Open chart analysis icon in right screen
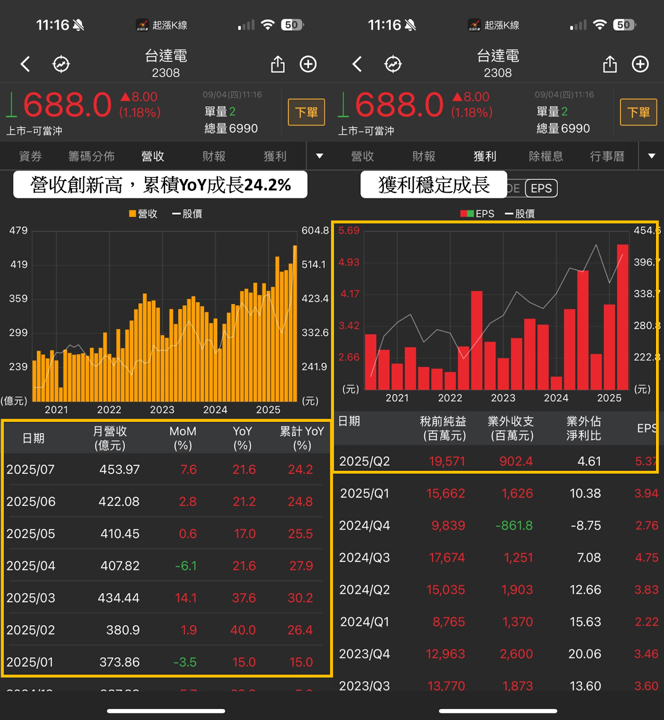 [x=393, y=64]
